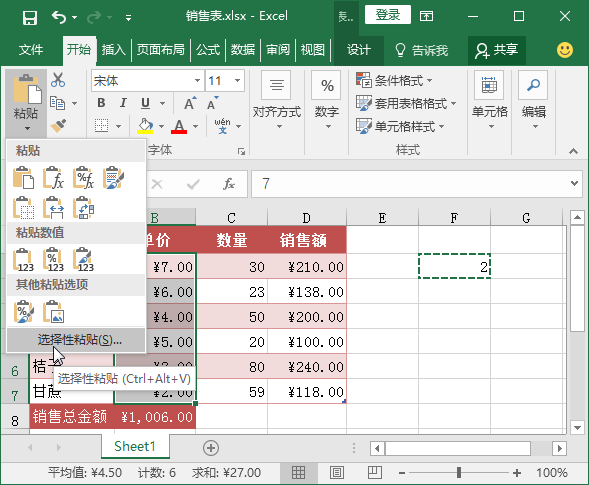
Task: Select Keep Source Column Widths paste icon
Action: point(53,207)
